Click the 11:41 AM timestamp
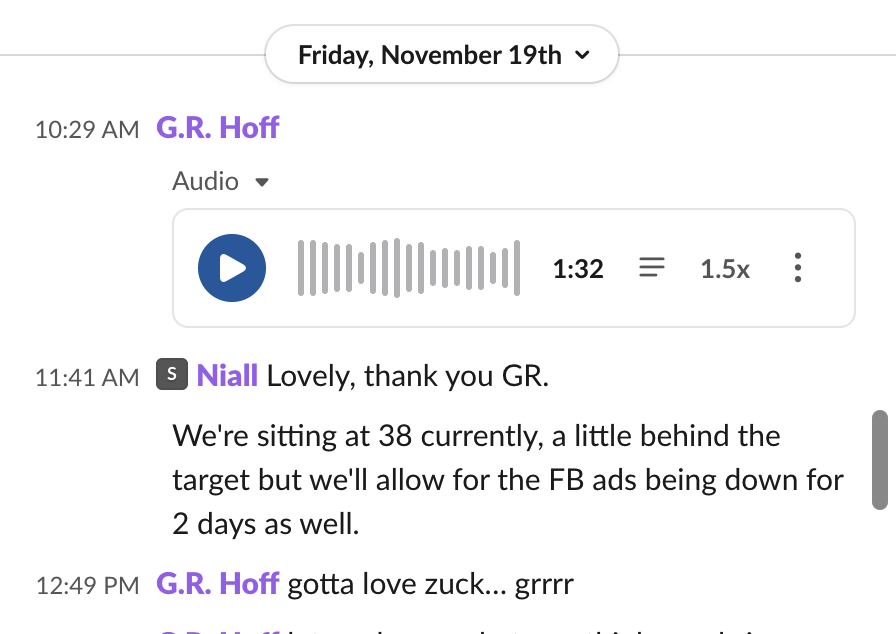 tap(87, 378)
